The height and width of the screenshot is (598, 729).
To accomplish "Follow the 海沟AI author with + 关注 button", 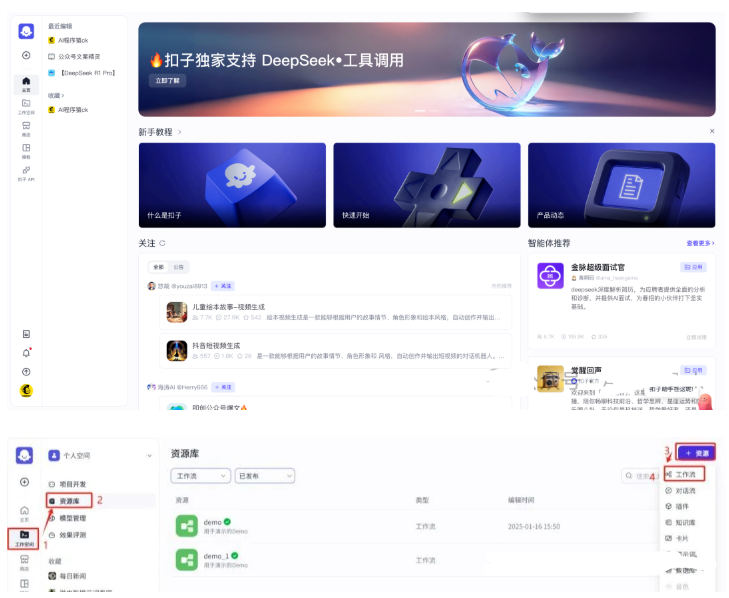I will pyautogui.click(x=223, y=387).
